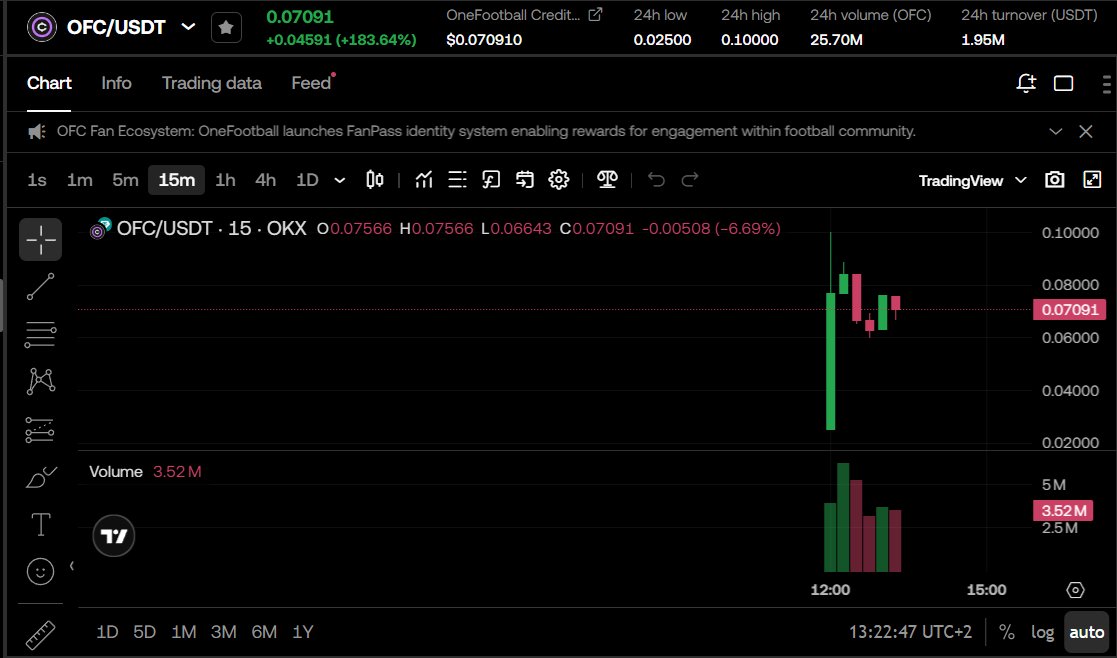Viewport: 1117px width, 658px height.
Task: Expand the announcement banner chevron
Action: pos(1056,132)
